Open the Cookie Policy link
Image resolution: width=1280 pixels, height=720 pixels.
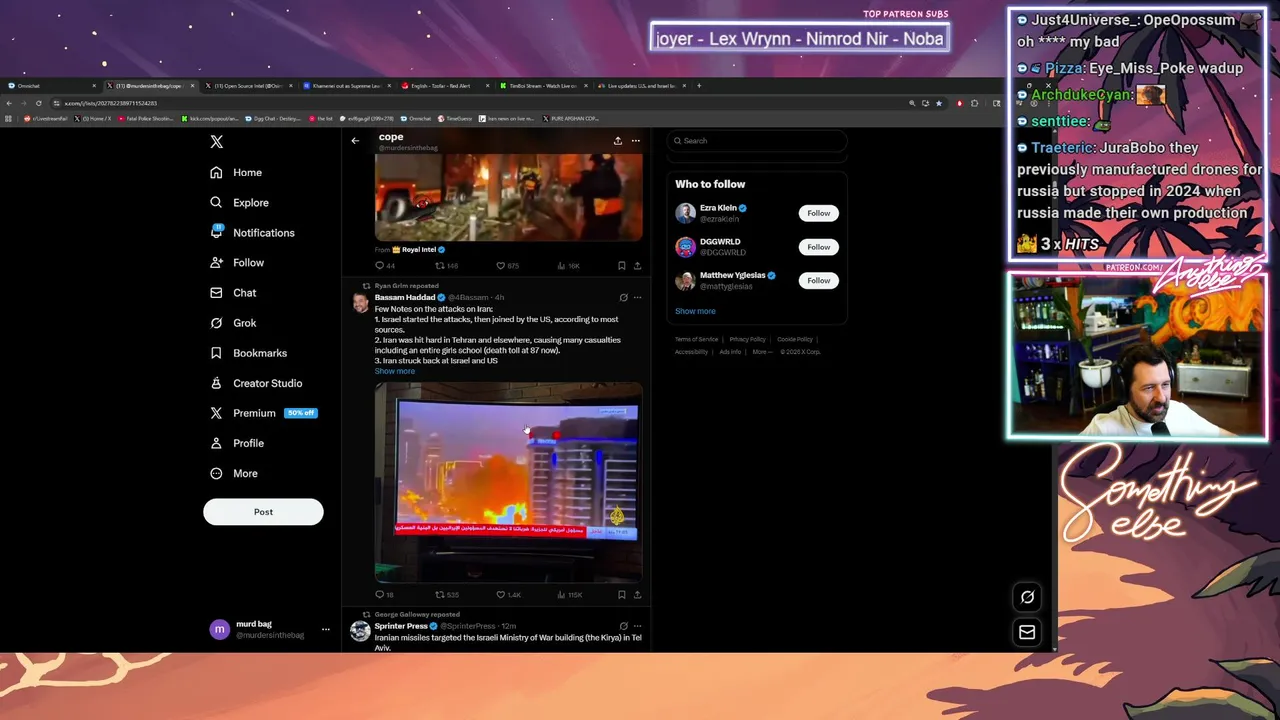coord(795,339)
